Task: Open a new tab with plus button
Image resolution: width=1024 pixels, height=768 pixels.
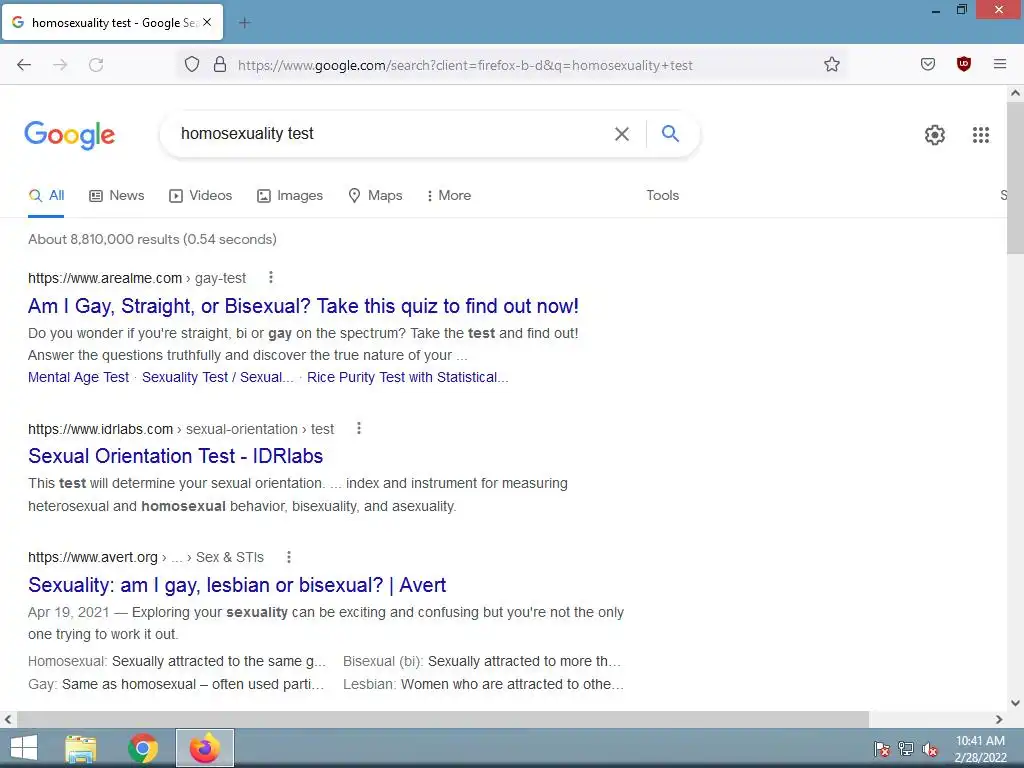Action: pyautogui.click(x=244, y=23)
